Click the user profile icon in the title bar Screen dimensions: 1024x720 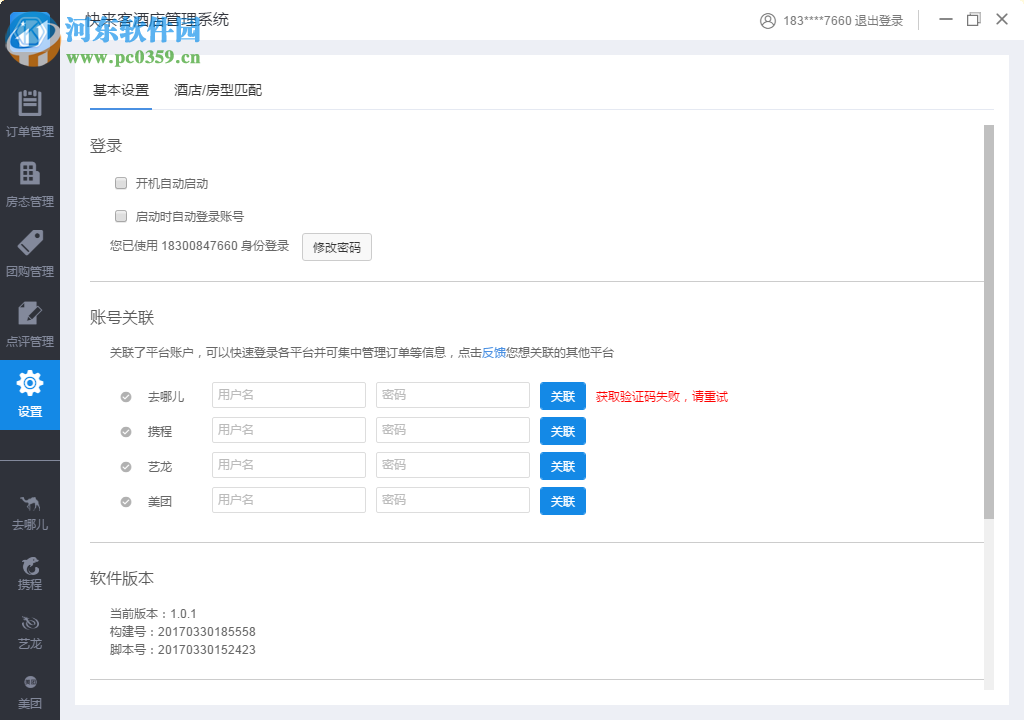(x=768, y=20)
